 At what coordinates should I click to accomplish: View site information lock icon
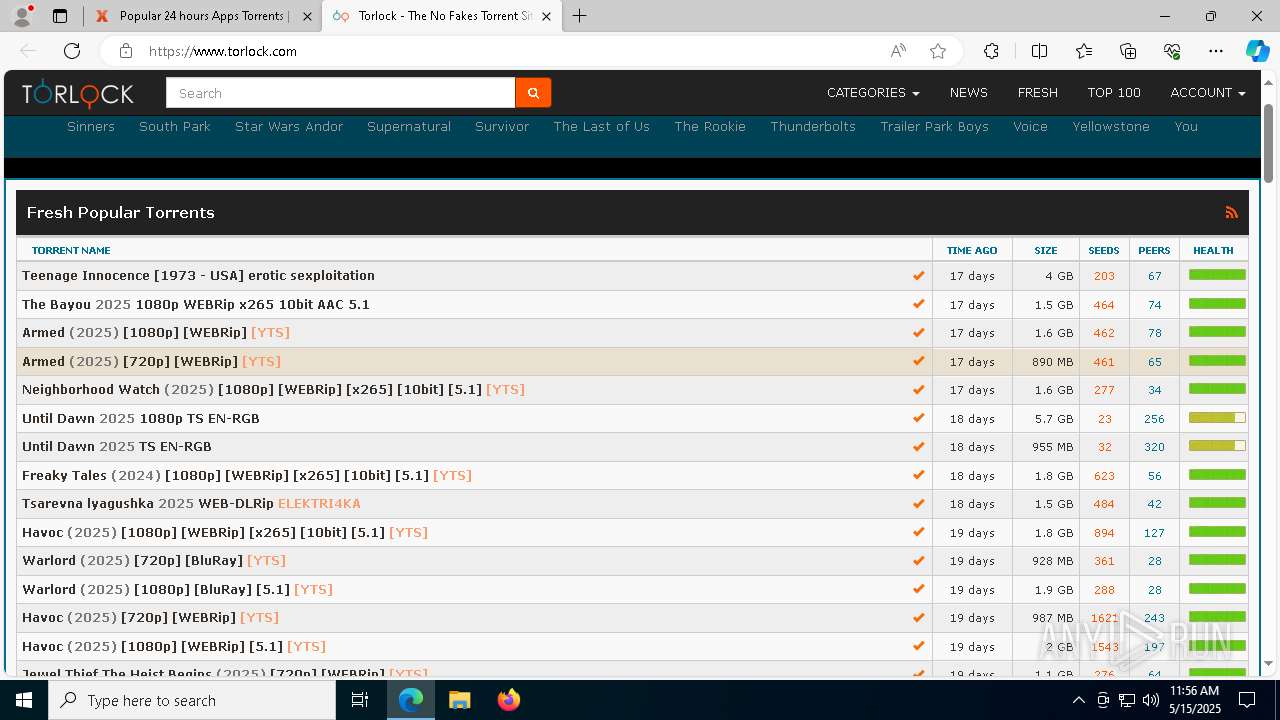tap(125, 51)
